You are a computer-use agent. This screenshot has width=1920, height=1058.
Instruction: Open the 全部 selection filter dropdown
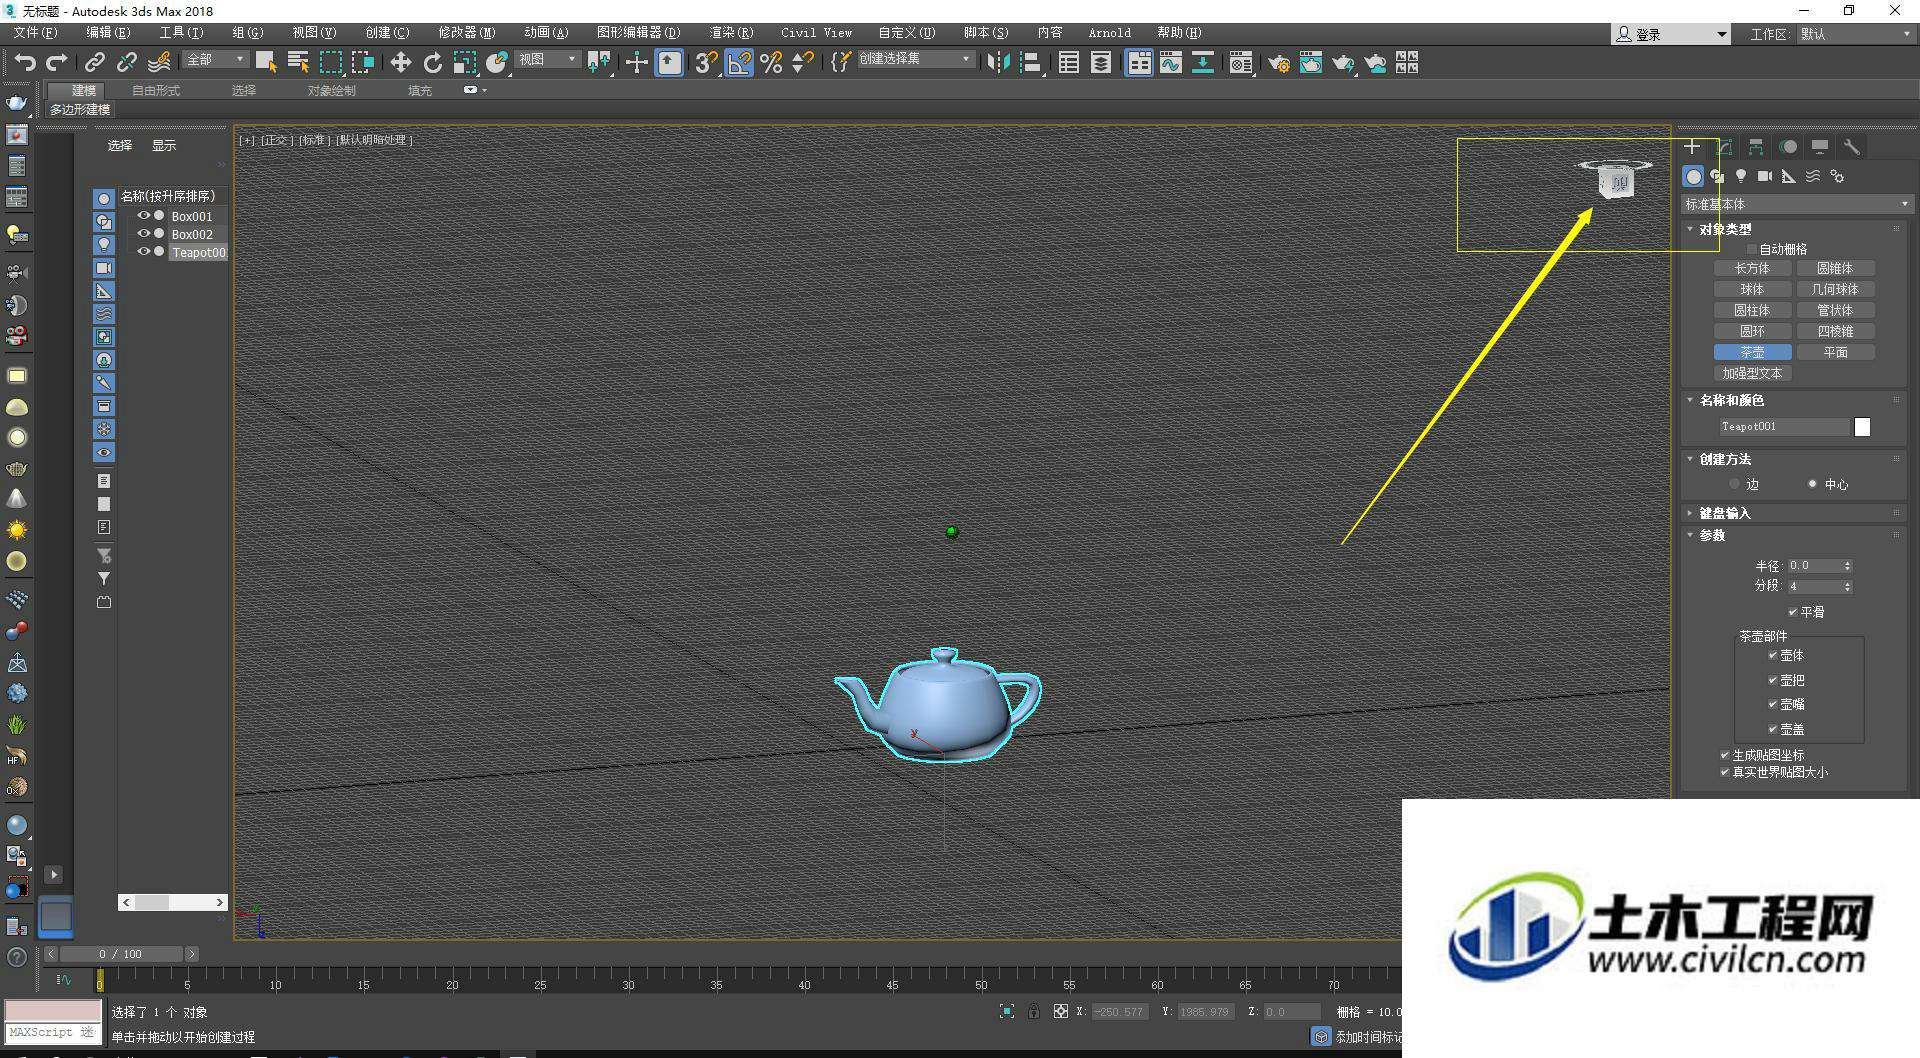point(215,60)
